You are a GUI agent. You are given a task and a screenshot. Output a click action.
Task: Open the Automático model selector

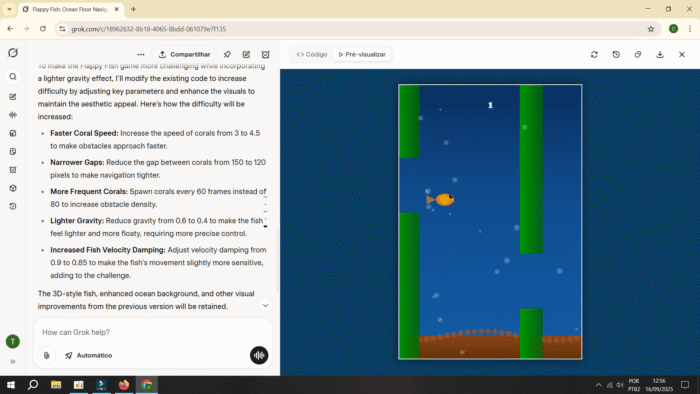tap(88, 356)
